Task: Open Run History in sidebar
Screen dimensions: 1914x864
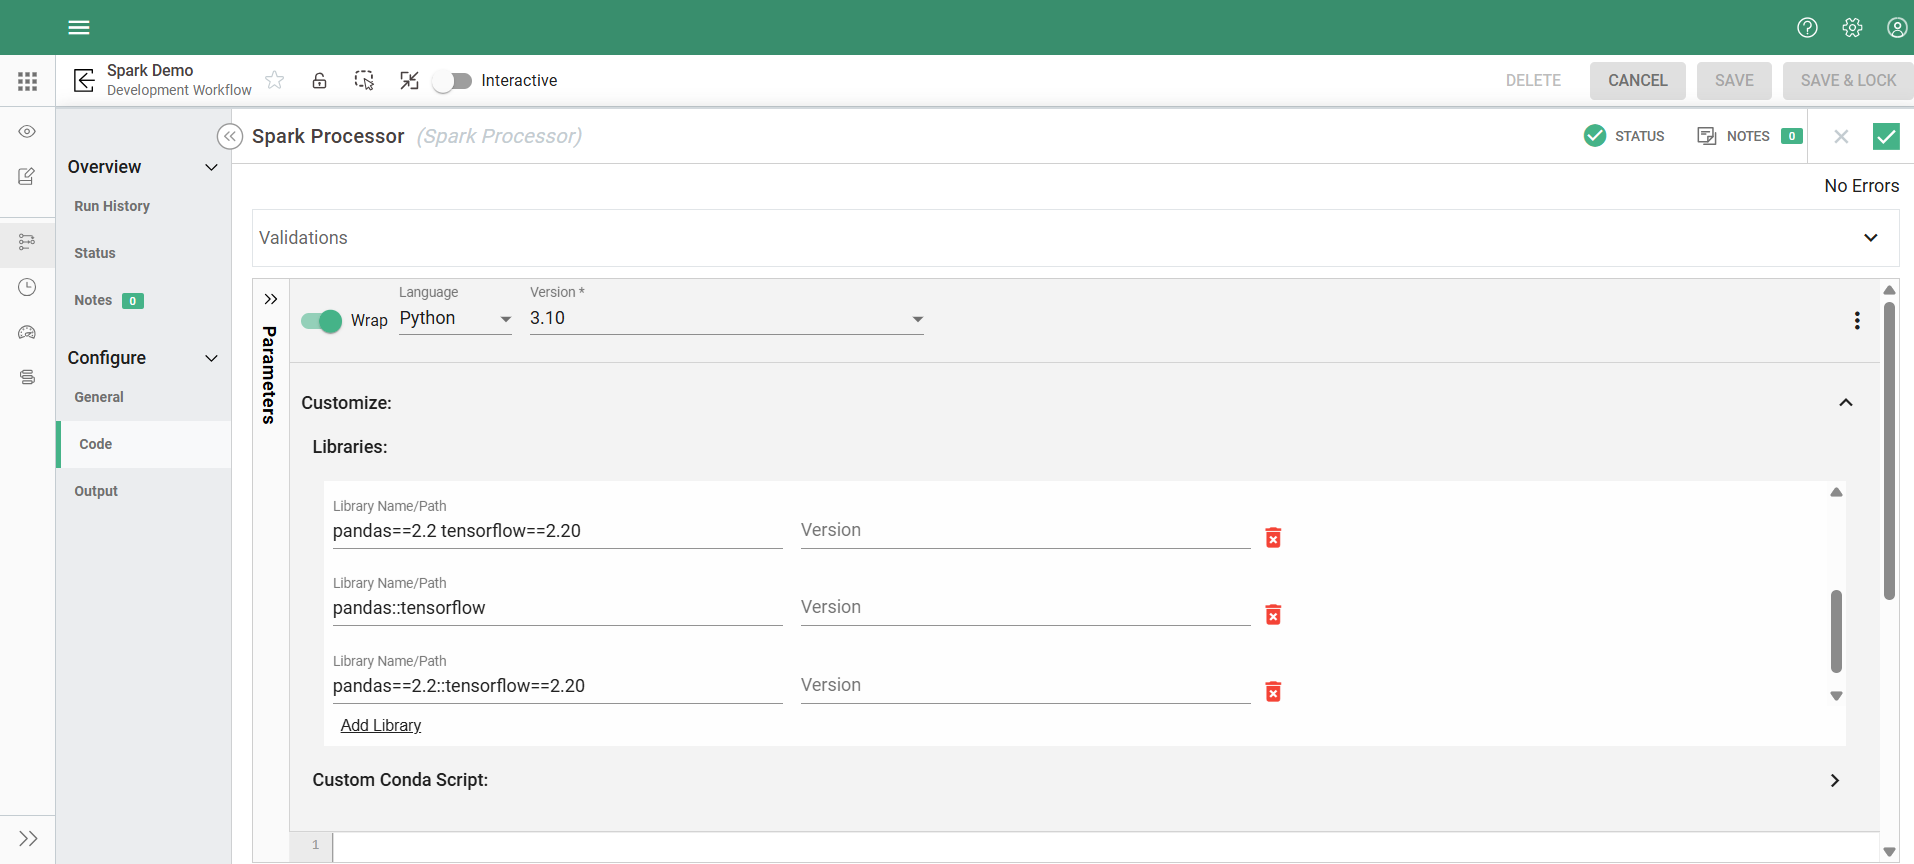Action: (112, 206)
